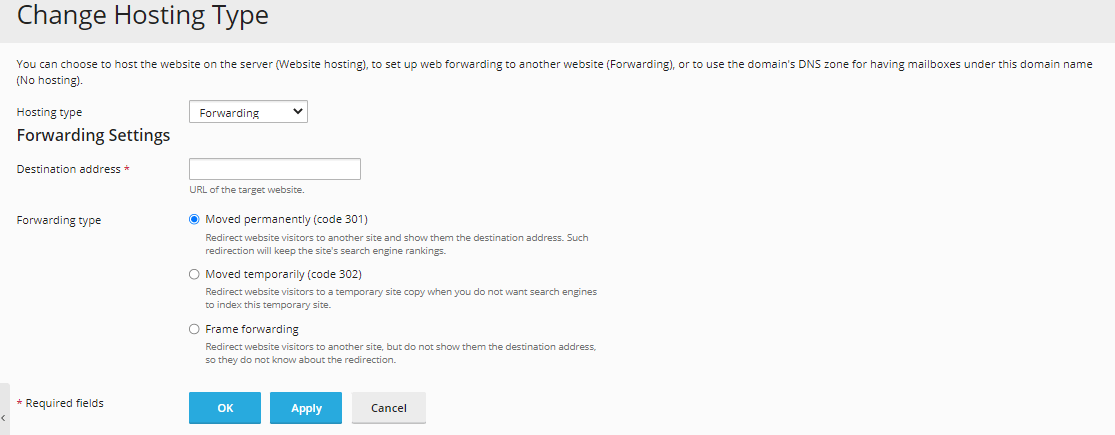Click the "Hosting type" field label
1115x435 pixels.
49,112
